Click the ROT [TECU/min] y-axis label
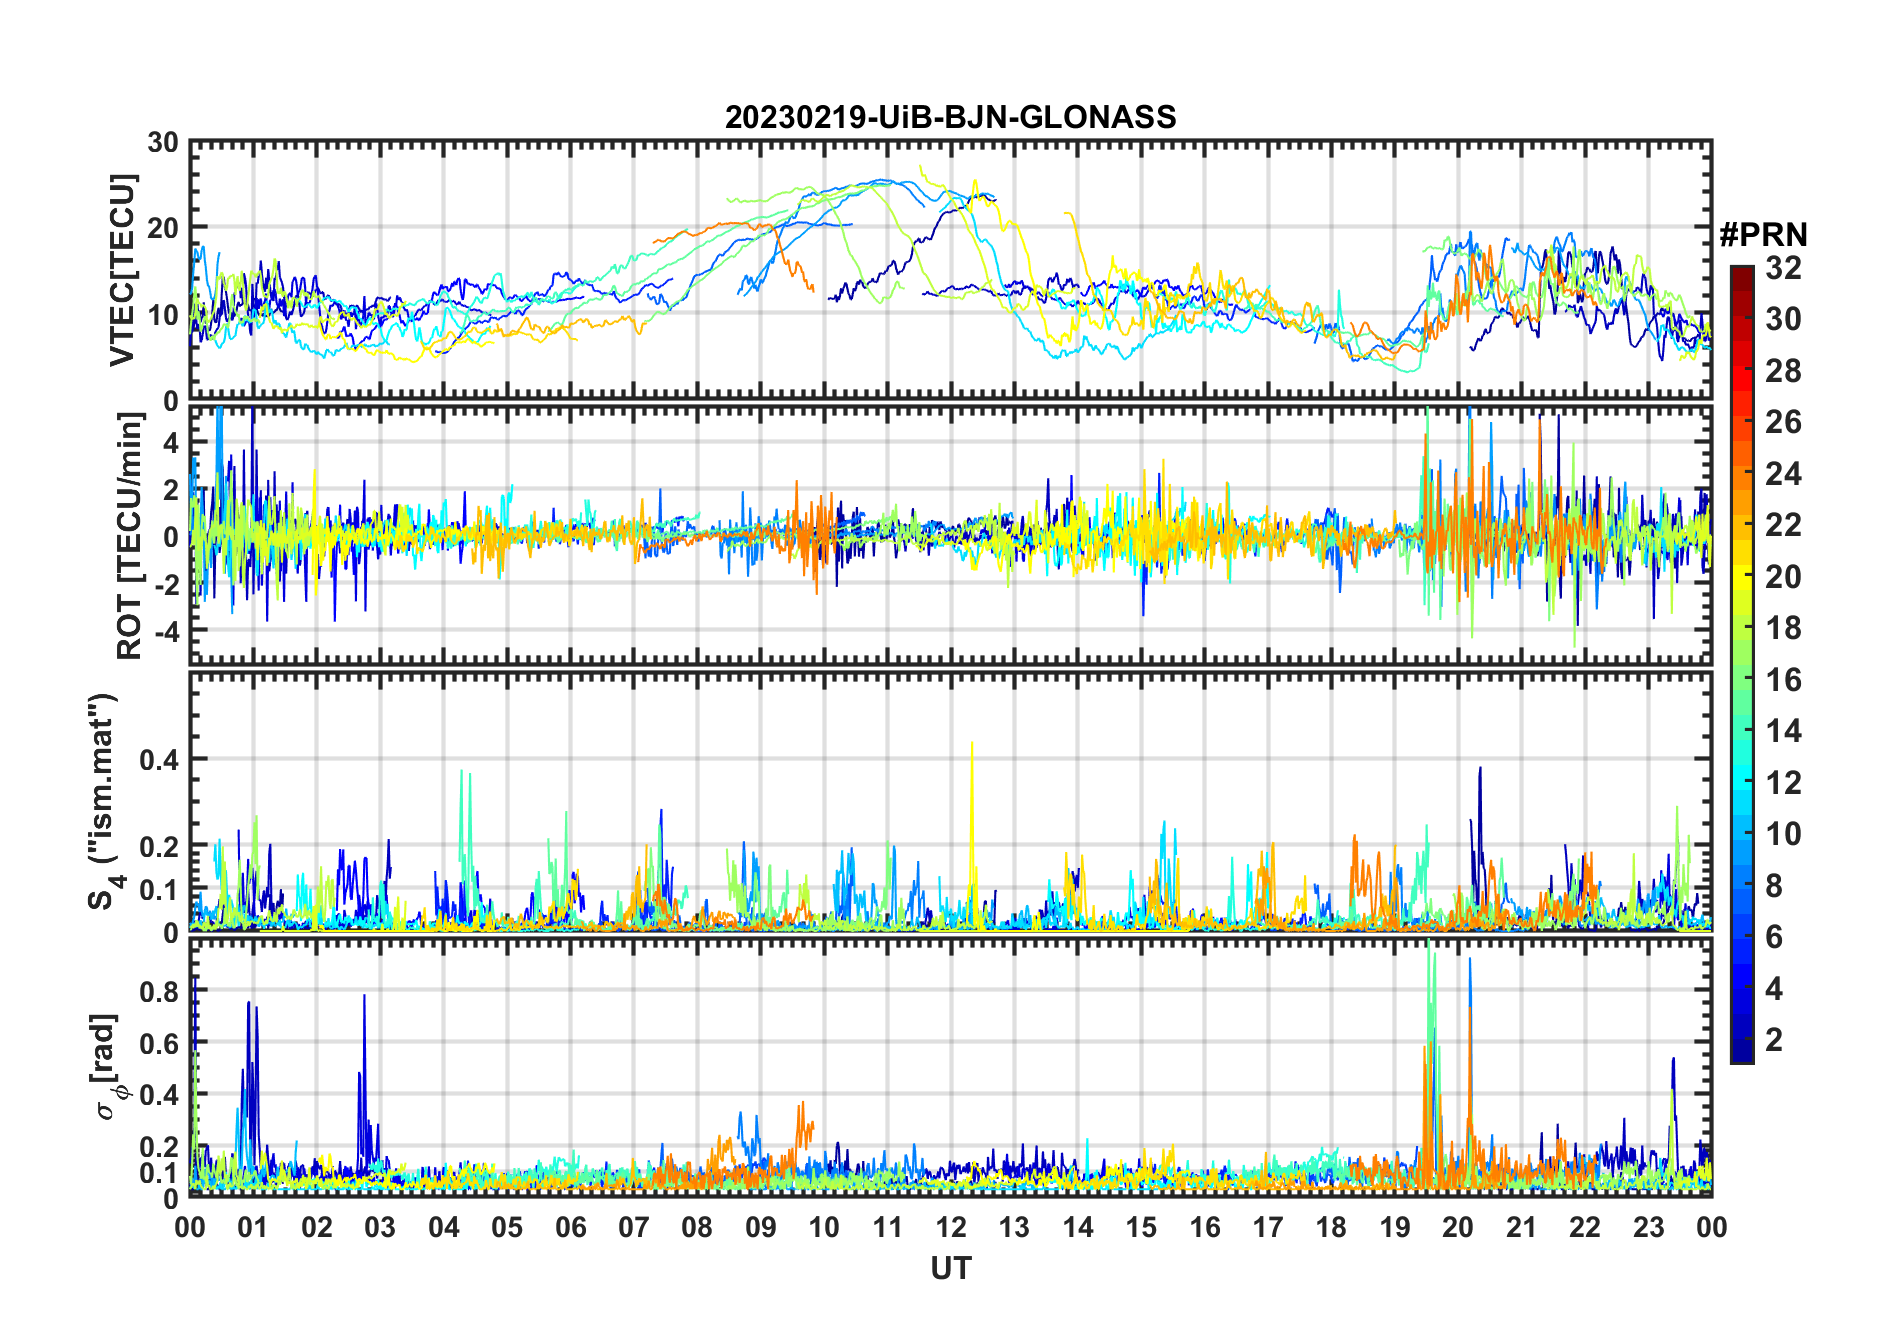The image size is (1902, 1330). click(x=129, y=536)
